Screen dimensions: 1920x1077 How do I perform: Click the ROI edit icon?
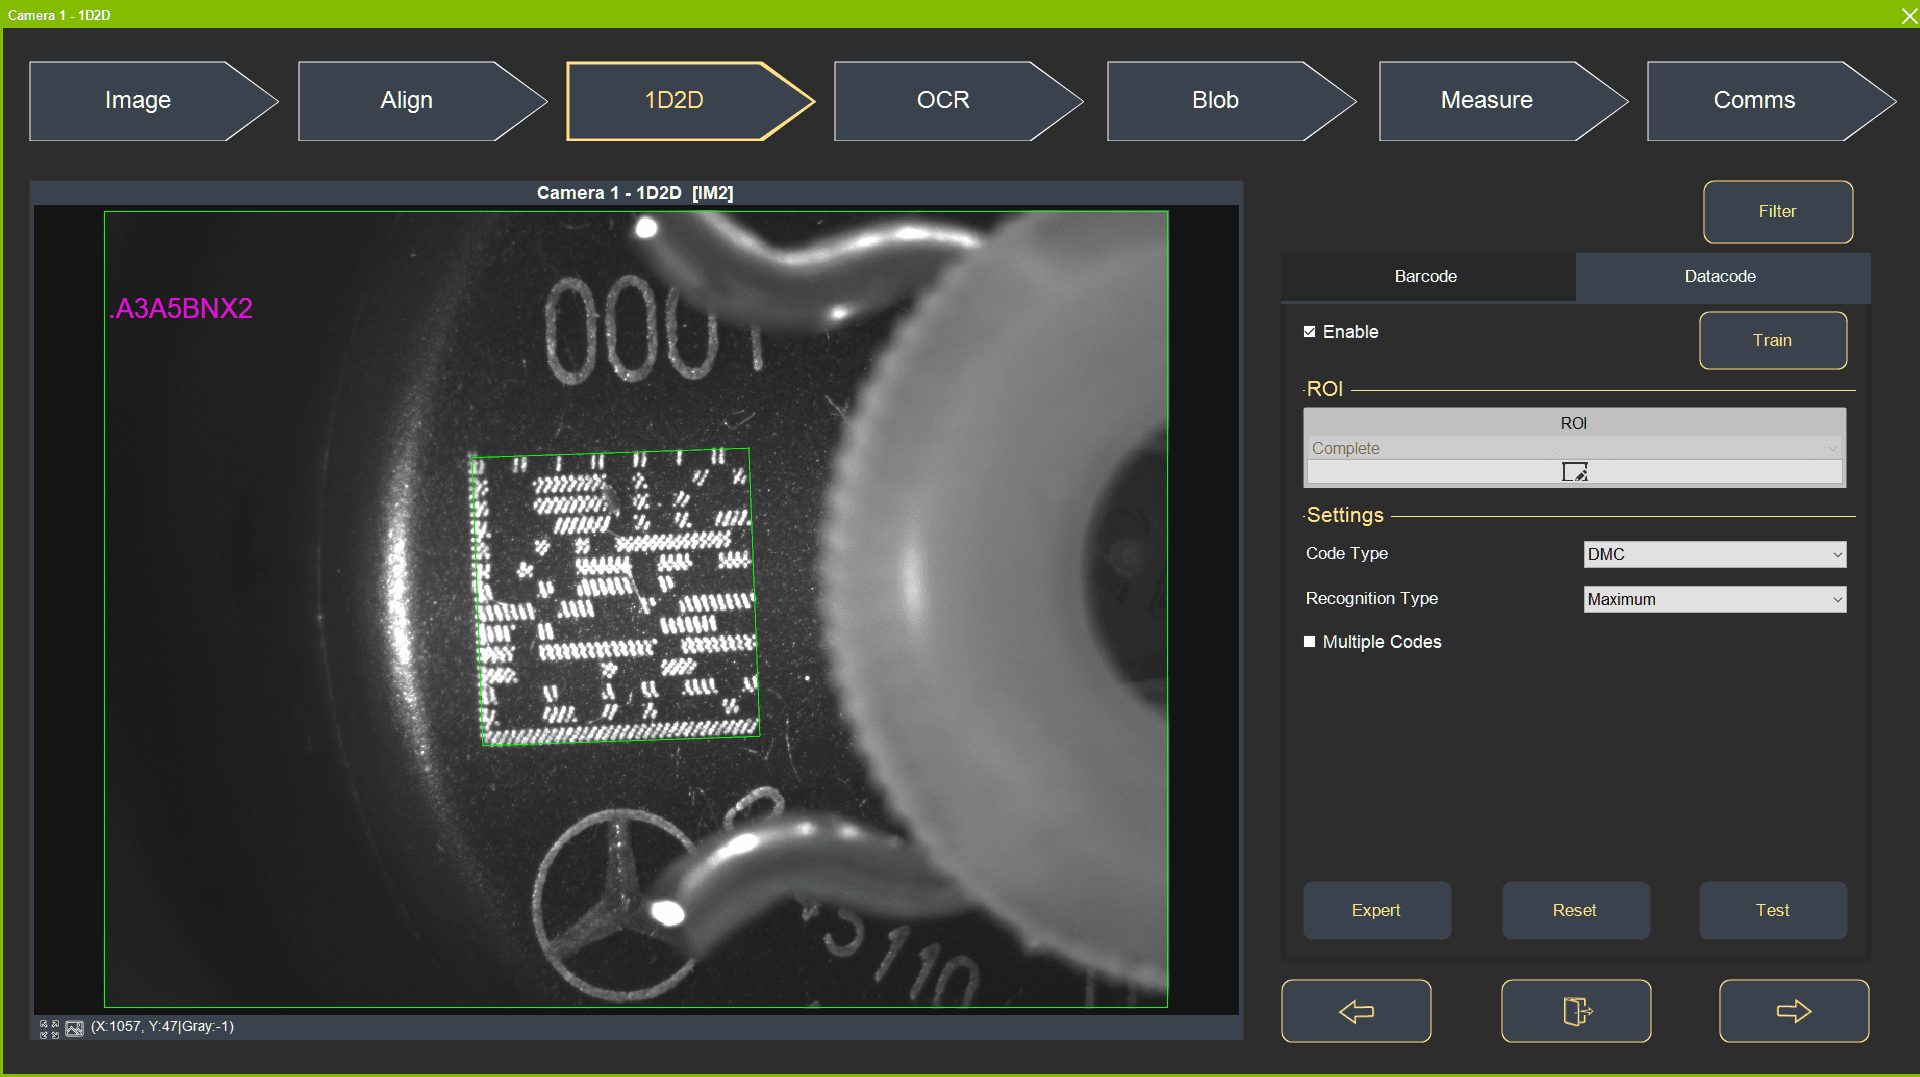pos(1574,472)
